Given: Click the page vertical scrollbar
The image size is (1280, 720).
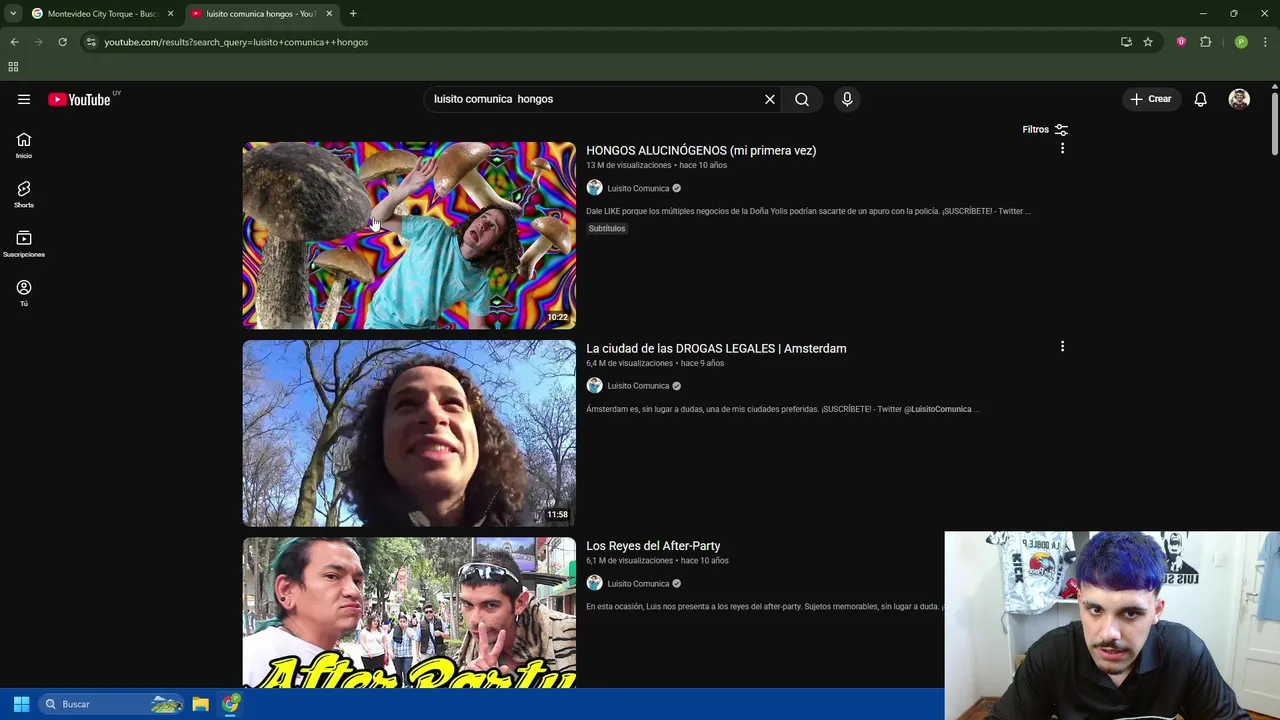Looking at the screenshot, I should click(1275, 125).
